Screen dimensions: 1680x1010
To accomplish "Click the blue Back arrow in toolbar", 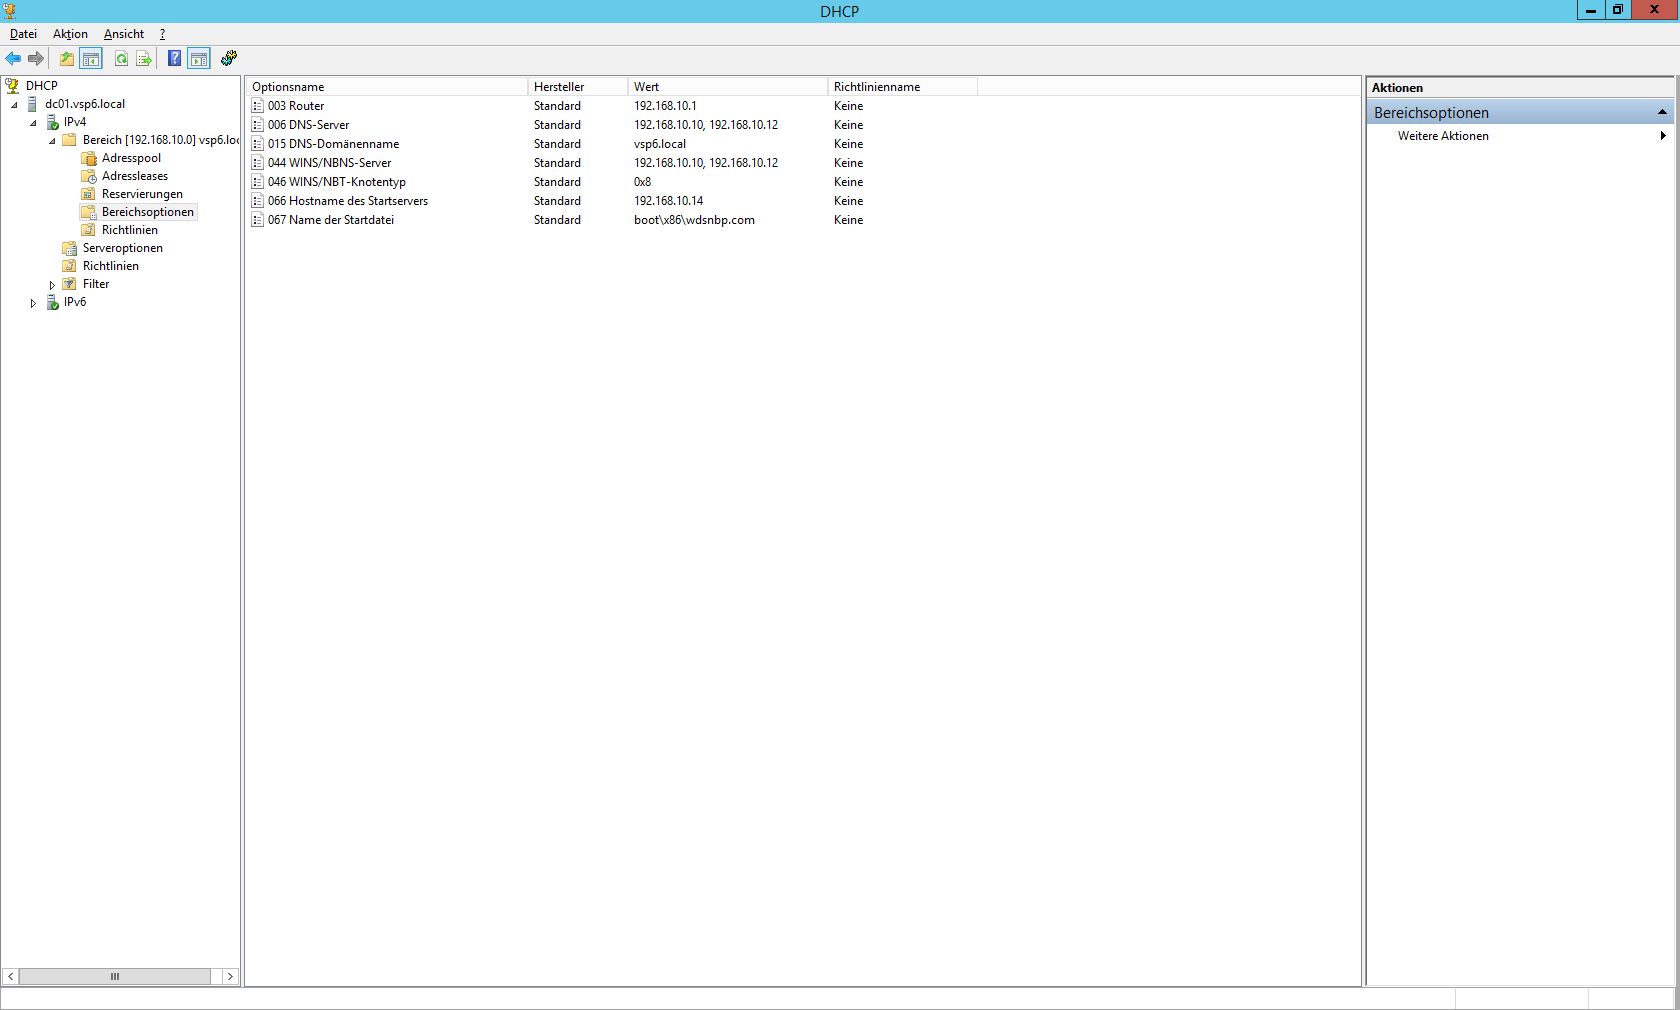I will pos(13,59).
